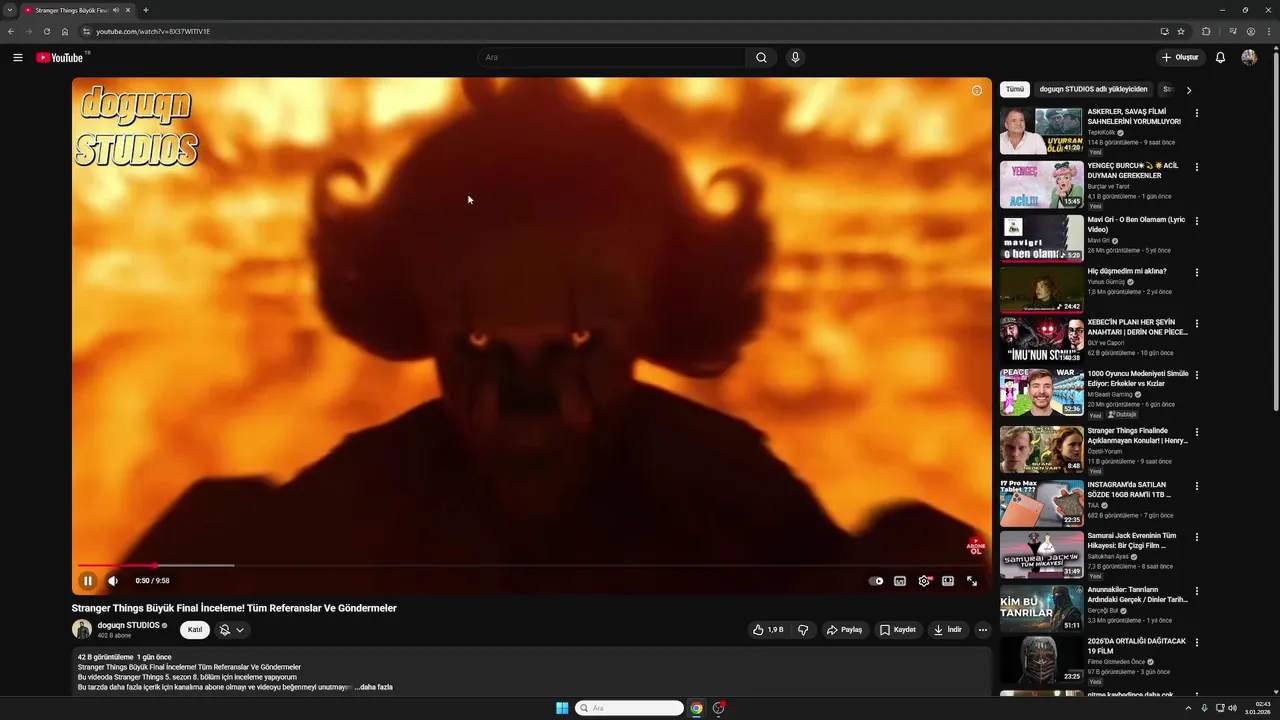Open 2026'DA ORTALIĞI DAĞITACAK 19 FİLM title
The width and height of the screenshot is (1280, 720).
pos(1137,646)
